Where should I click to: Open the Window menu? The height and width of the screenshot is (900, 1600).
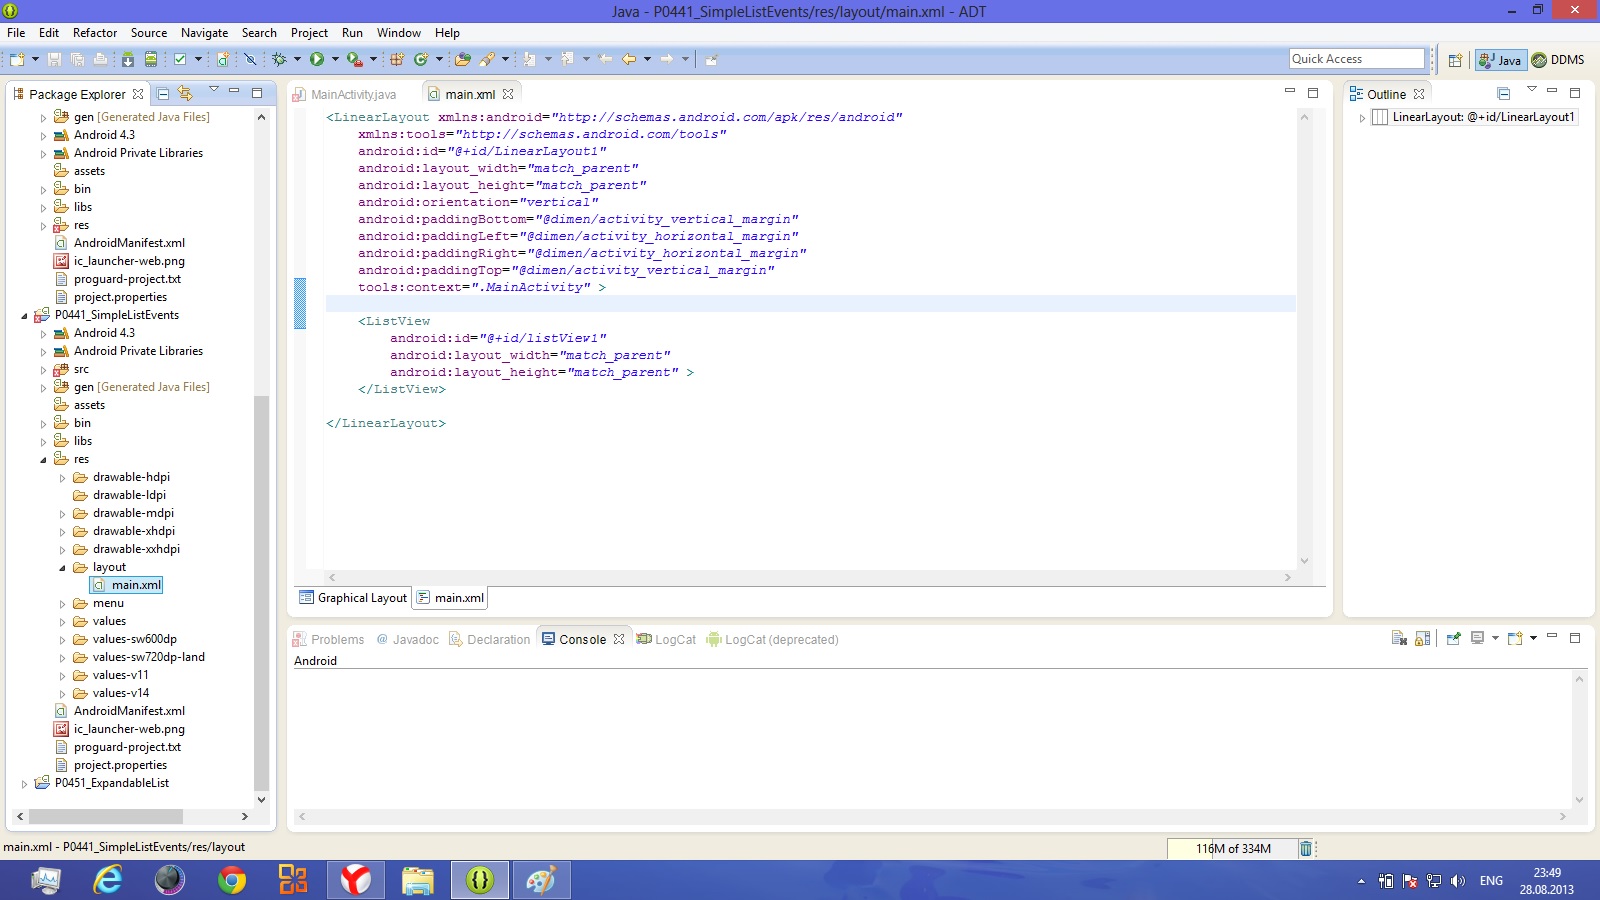(x=399, y=33)
